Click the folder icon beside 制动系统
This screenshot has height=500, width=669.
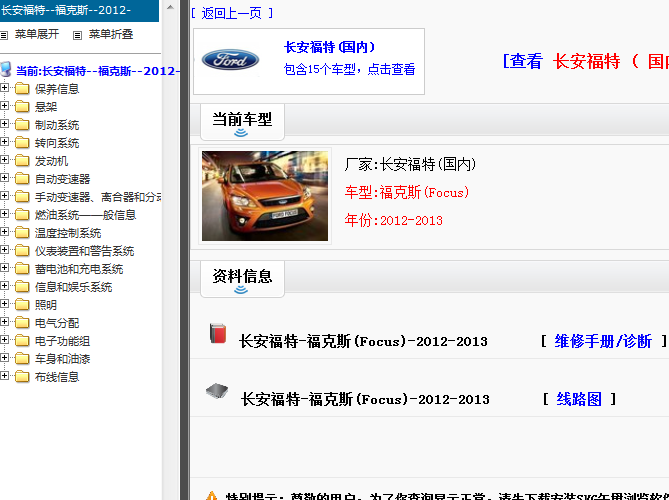click(x=22, y=125)
